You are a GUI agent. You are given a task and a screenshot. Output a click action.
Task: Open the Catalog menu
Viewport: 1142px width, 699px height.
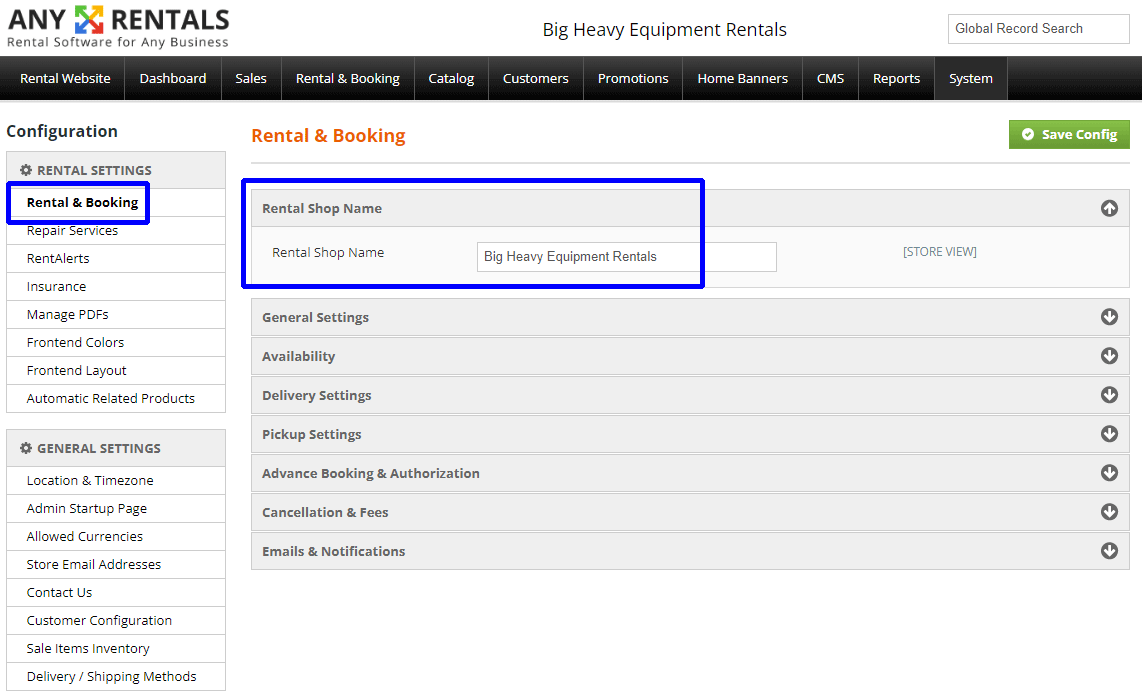(x=451, y=79)
